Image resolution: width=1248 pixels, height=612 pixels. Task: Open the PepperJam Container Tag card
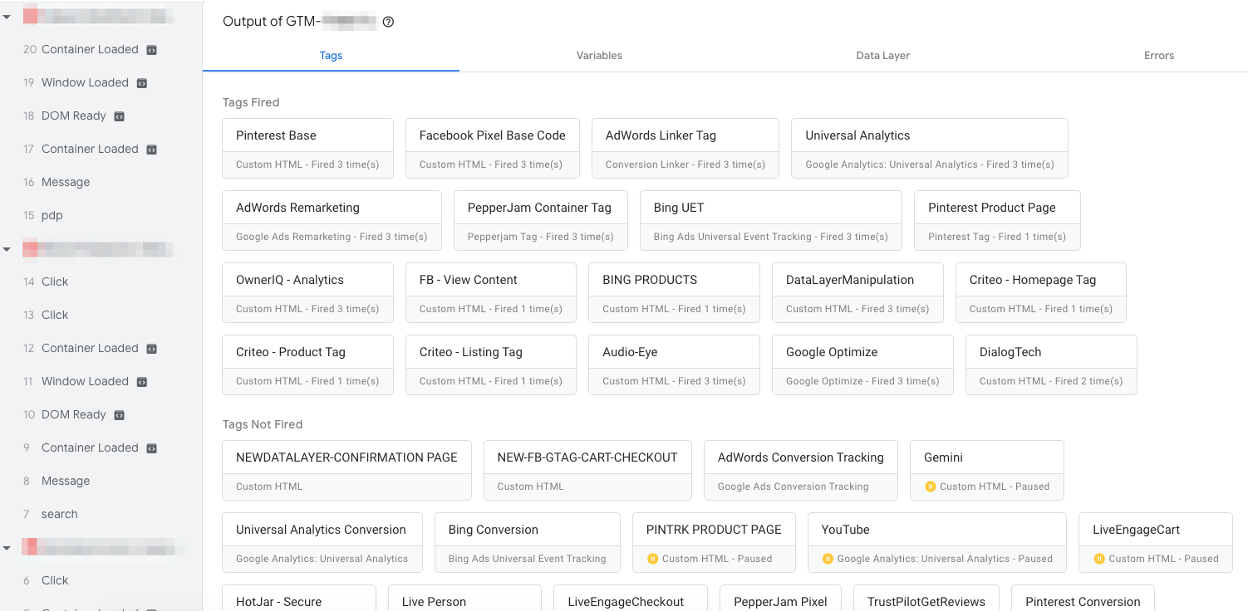541,221
